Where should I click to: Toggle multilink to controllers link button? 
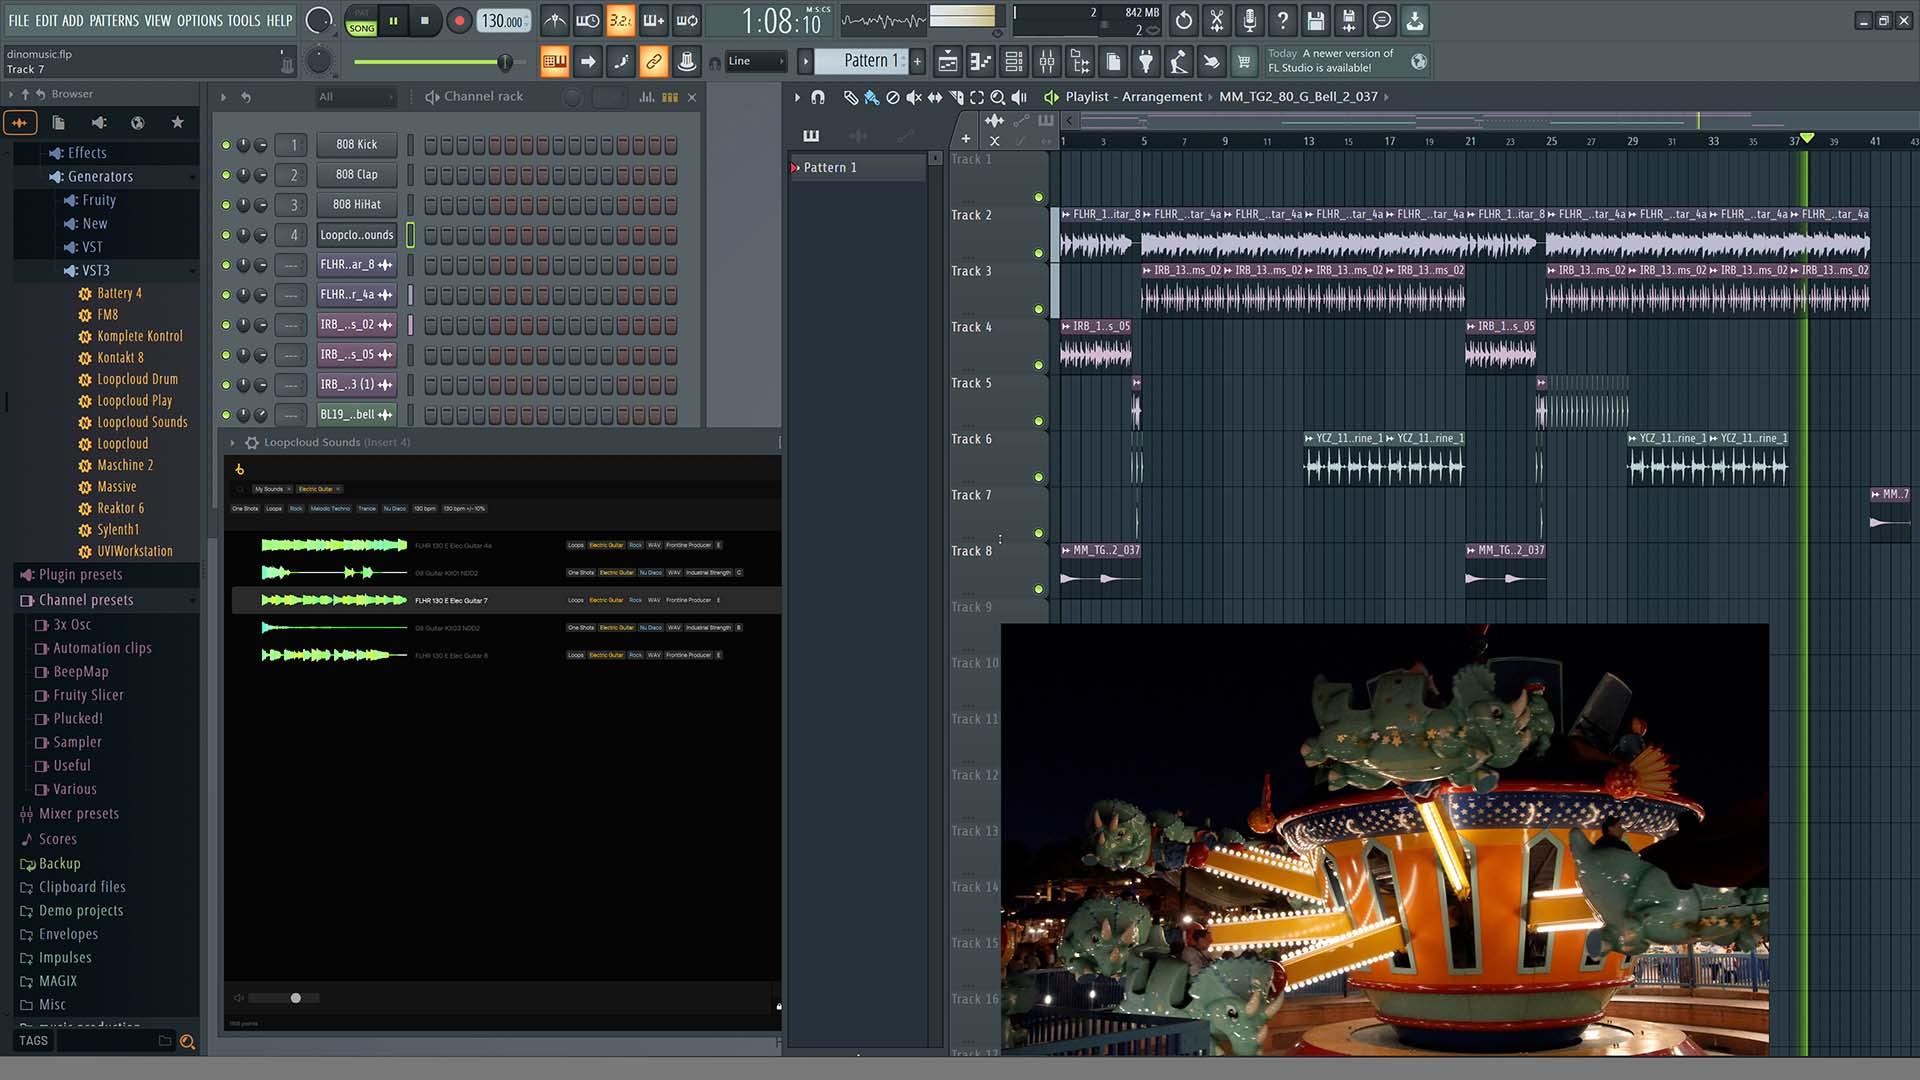(653, 62)
